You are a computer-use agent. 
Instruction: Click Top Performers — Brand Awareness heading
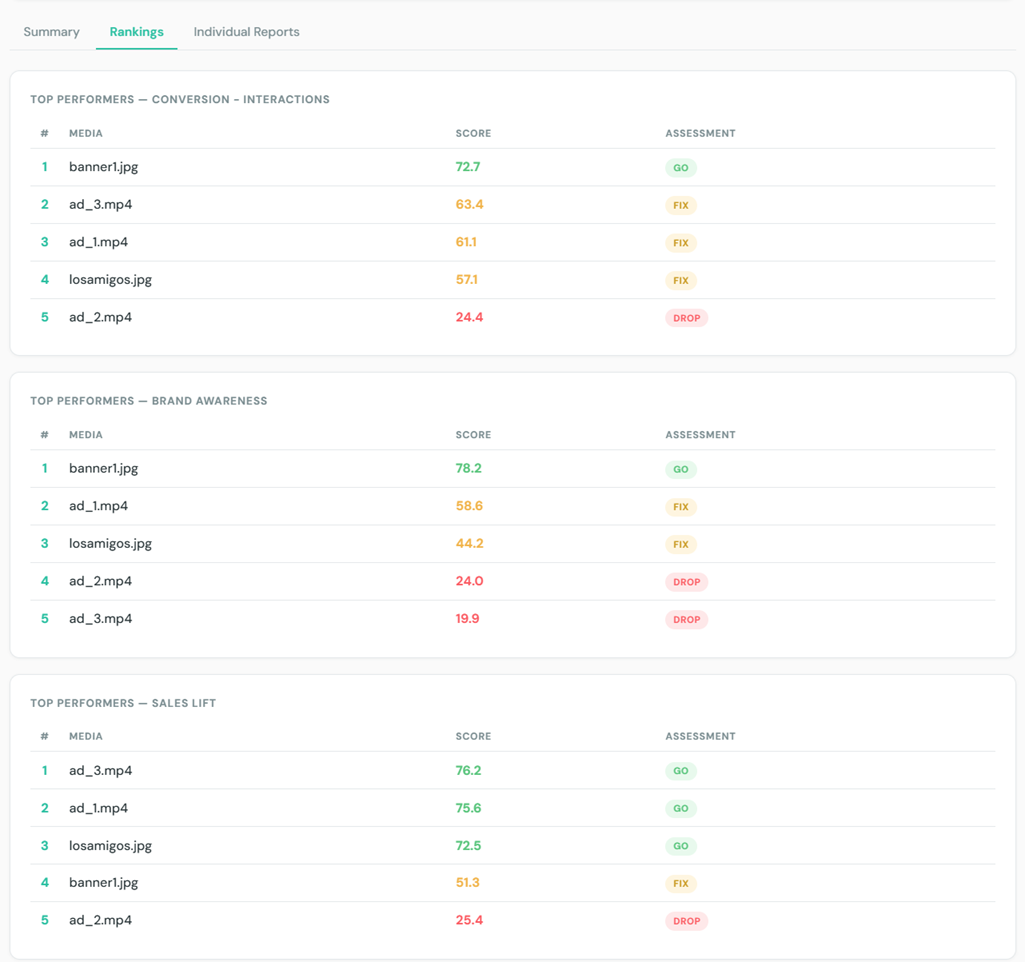tap(148, 401)
